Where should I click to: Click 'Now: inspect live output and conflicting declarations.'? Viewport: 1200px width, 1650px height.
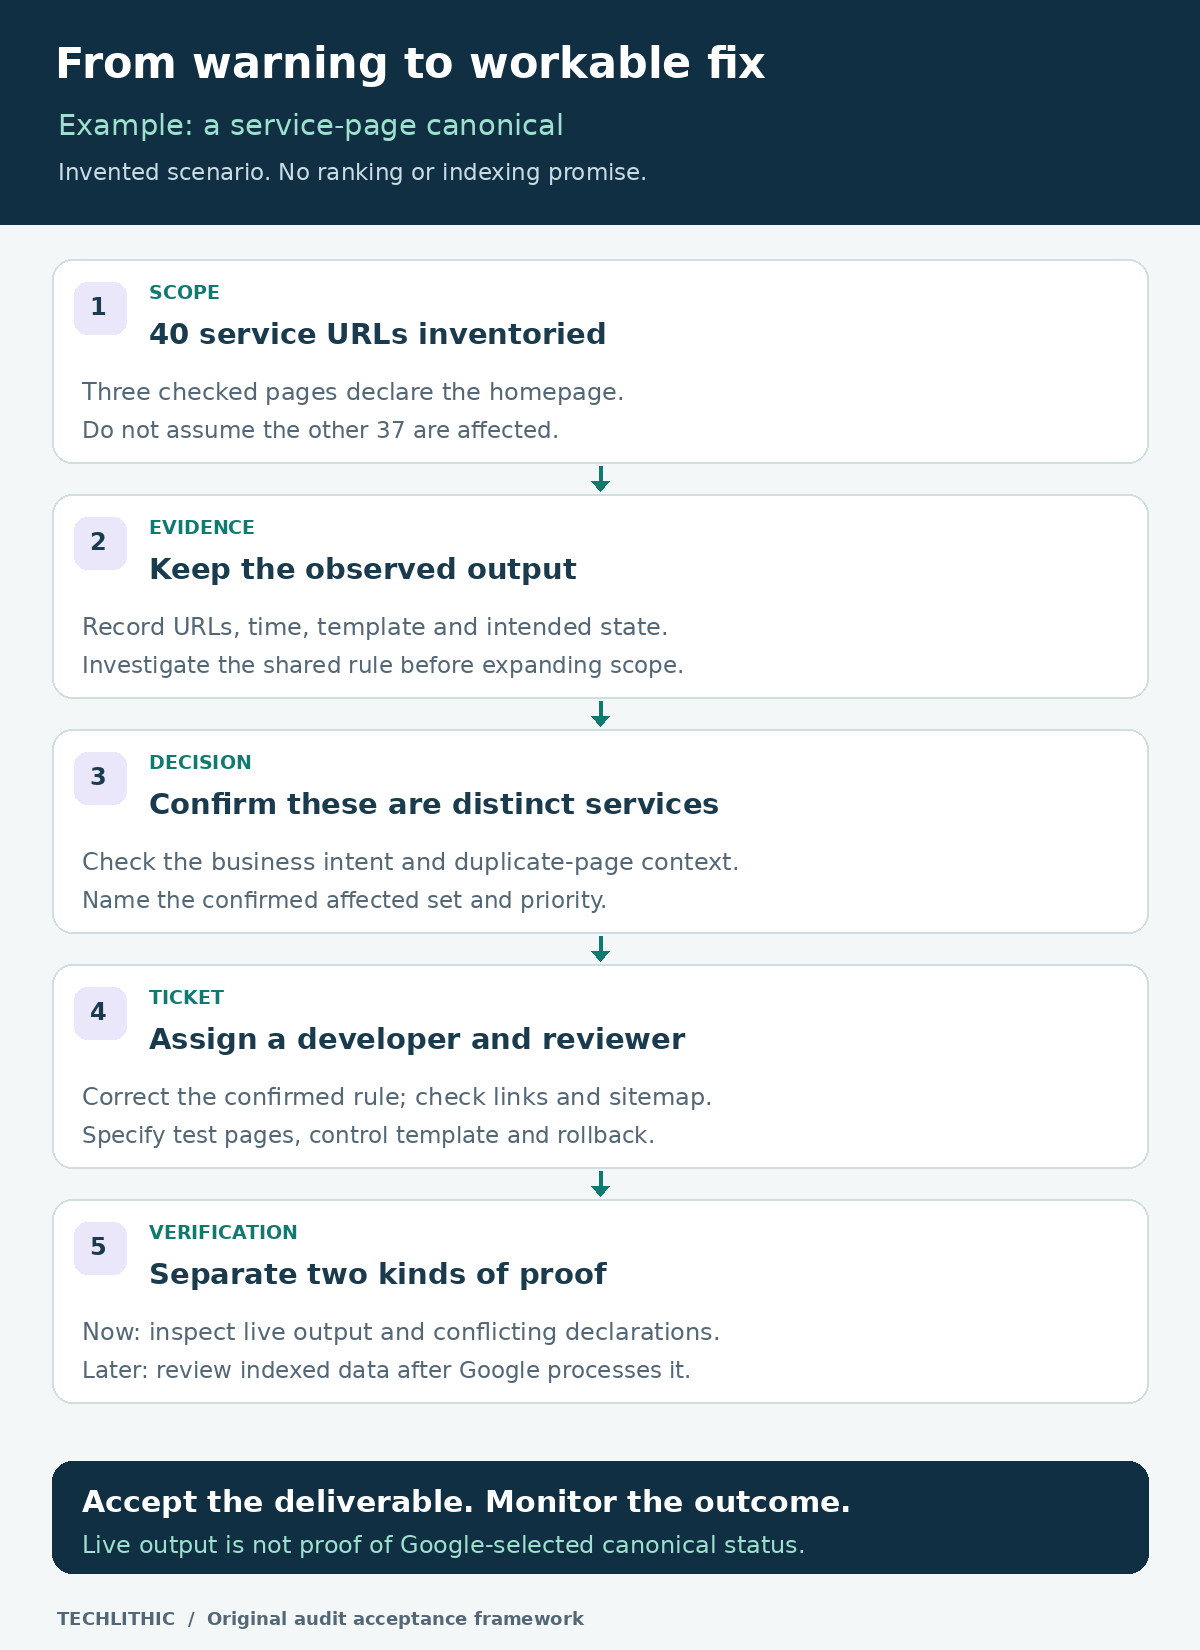pos(401,1332)
